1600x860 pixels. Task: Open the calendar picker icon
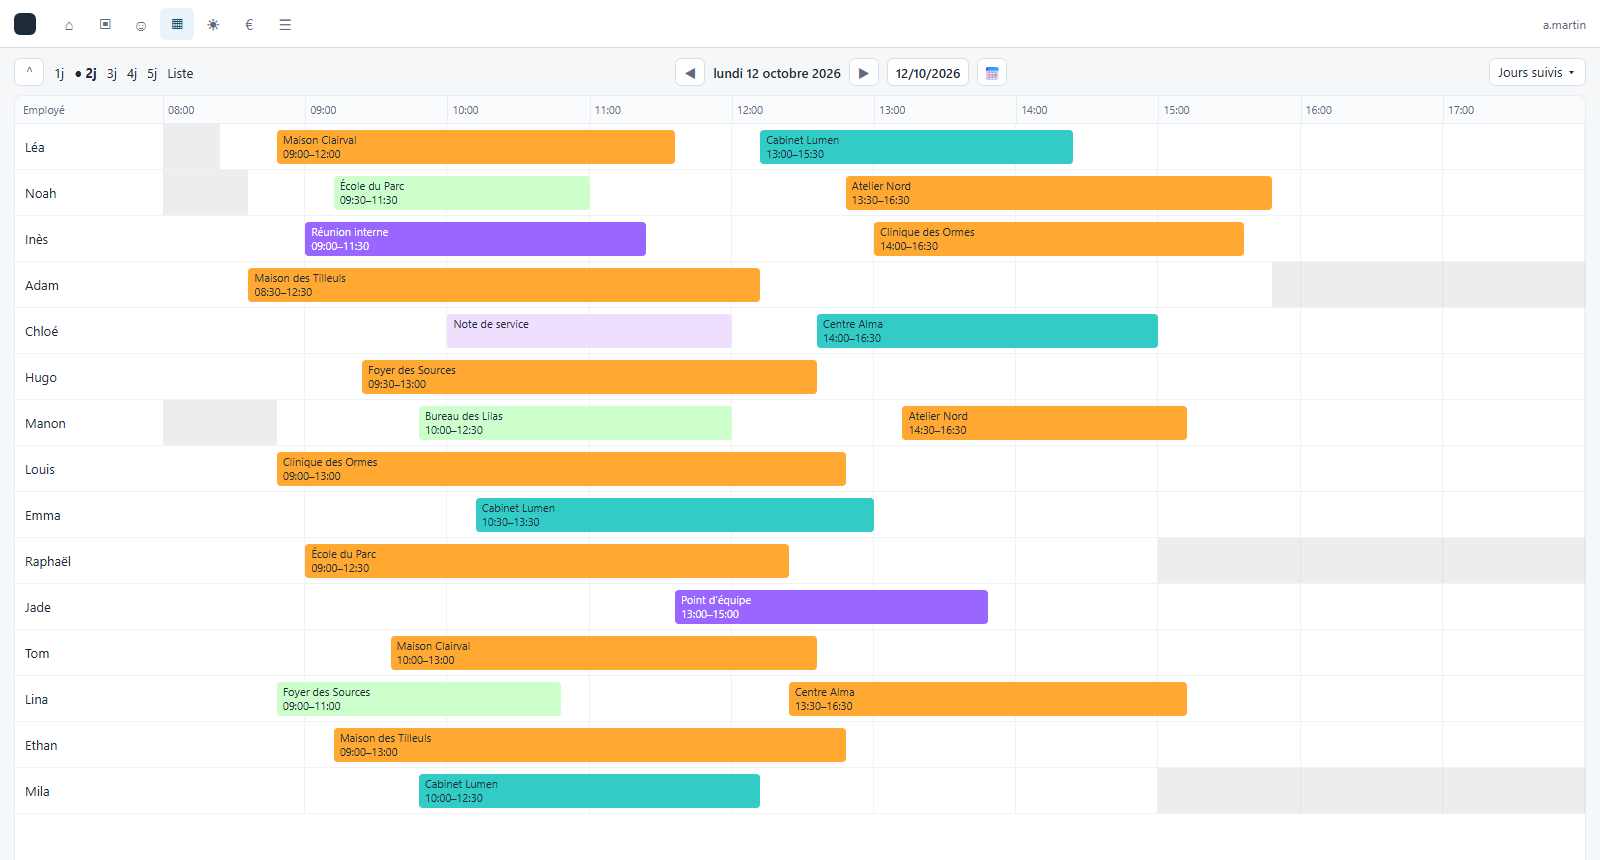[x=992, y=73]
